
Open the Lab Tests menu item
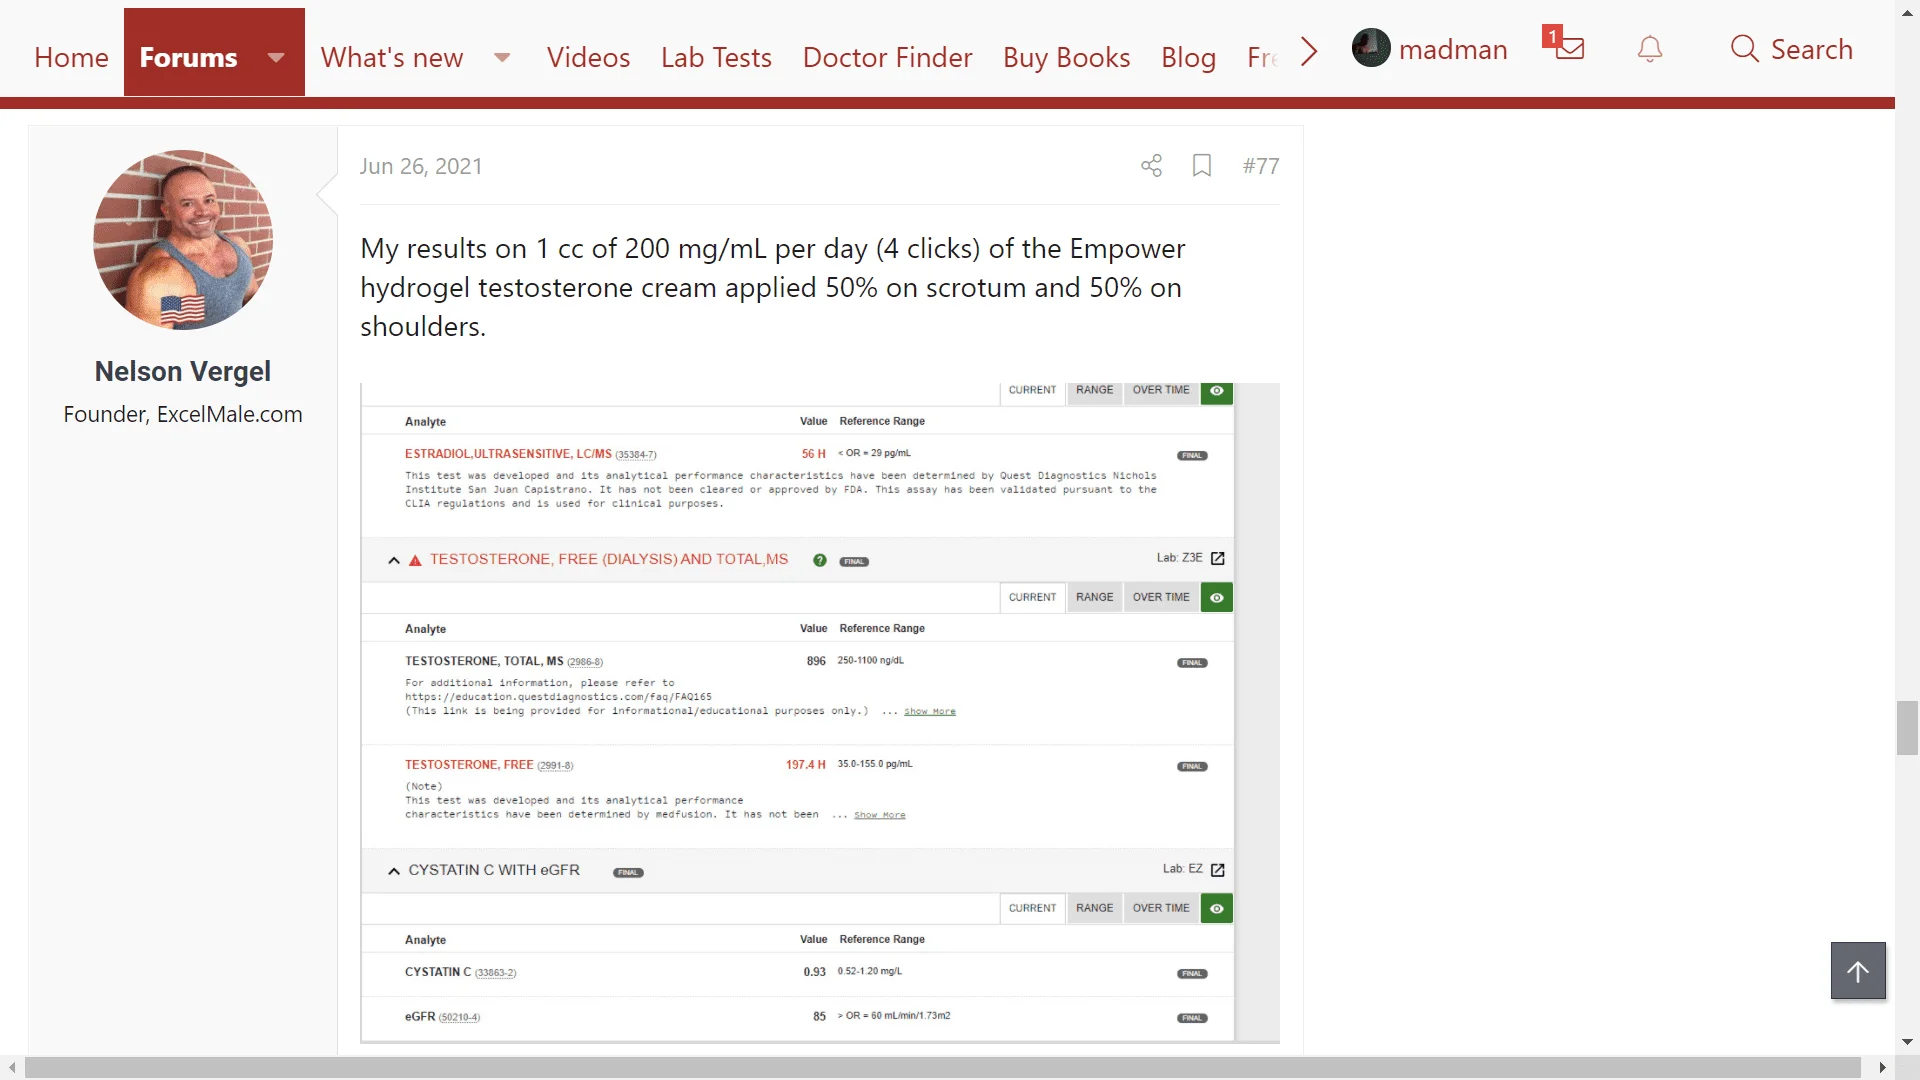(x=716, y=58)
